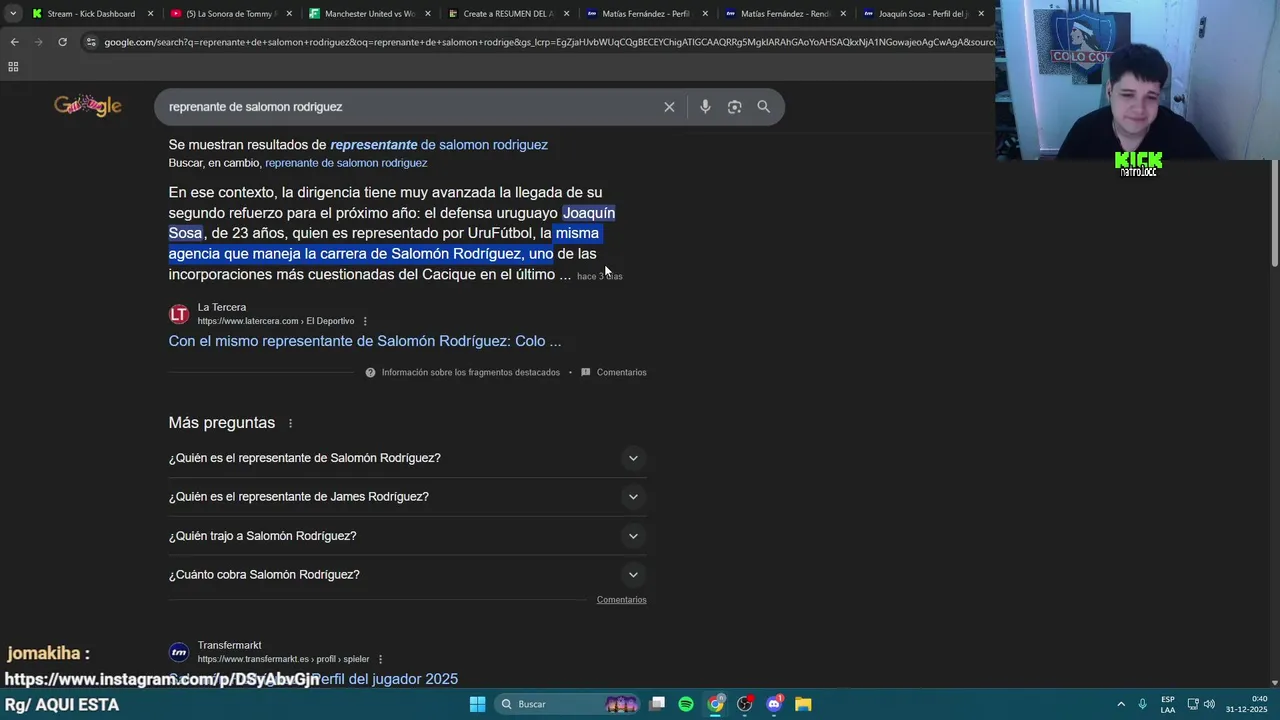1280x720 pixels.
Task: Start Google voice search with microphone
Action: 705,107
